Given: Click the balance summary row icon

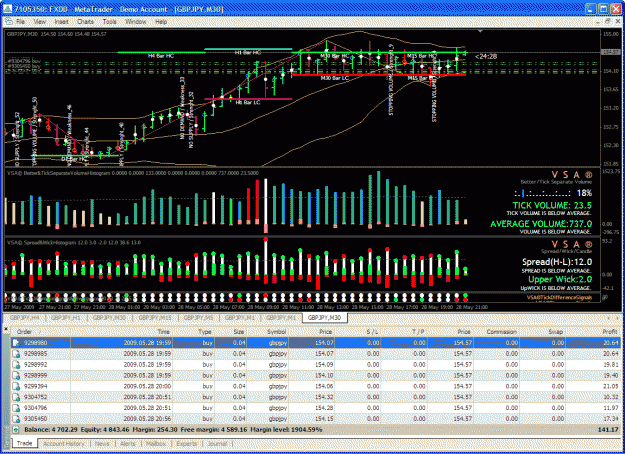Looking at the screenshot, I should [x=16, y=430].
